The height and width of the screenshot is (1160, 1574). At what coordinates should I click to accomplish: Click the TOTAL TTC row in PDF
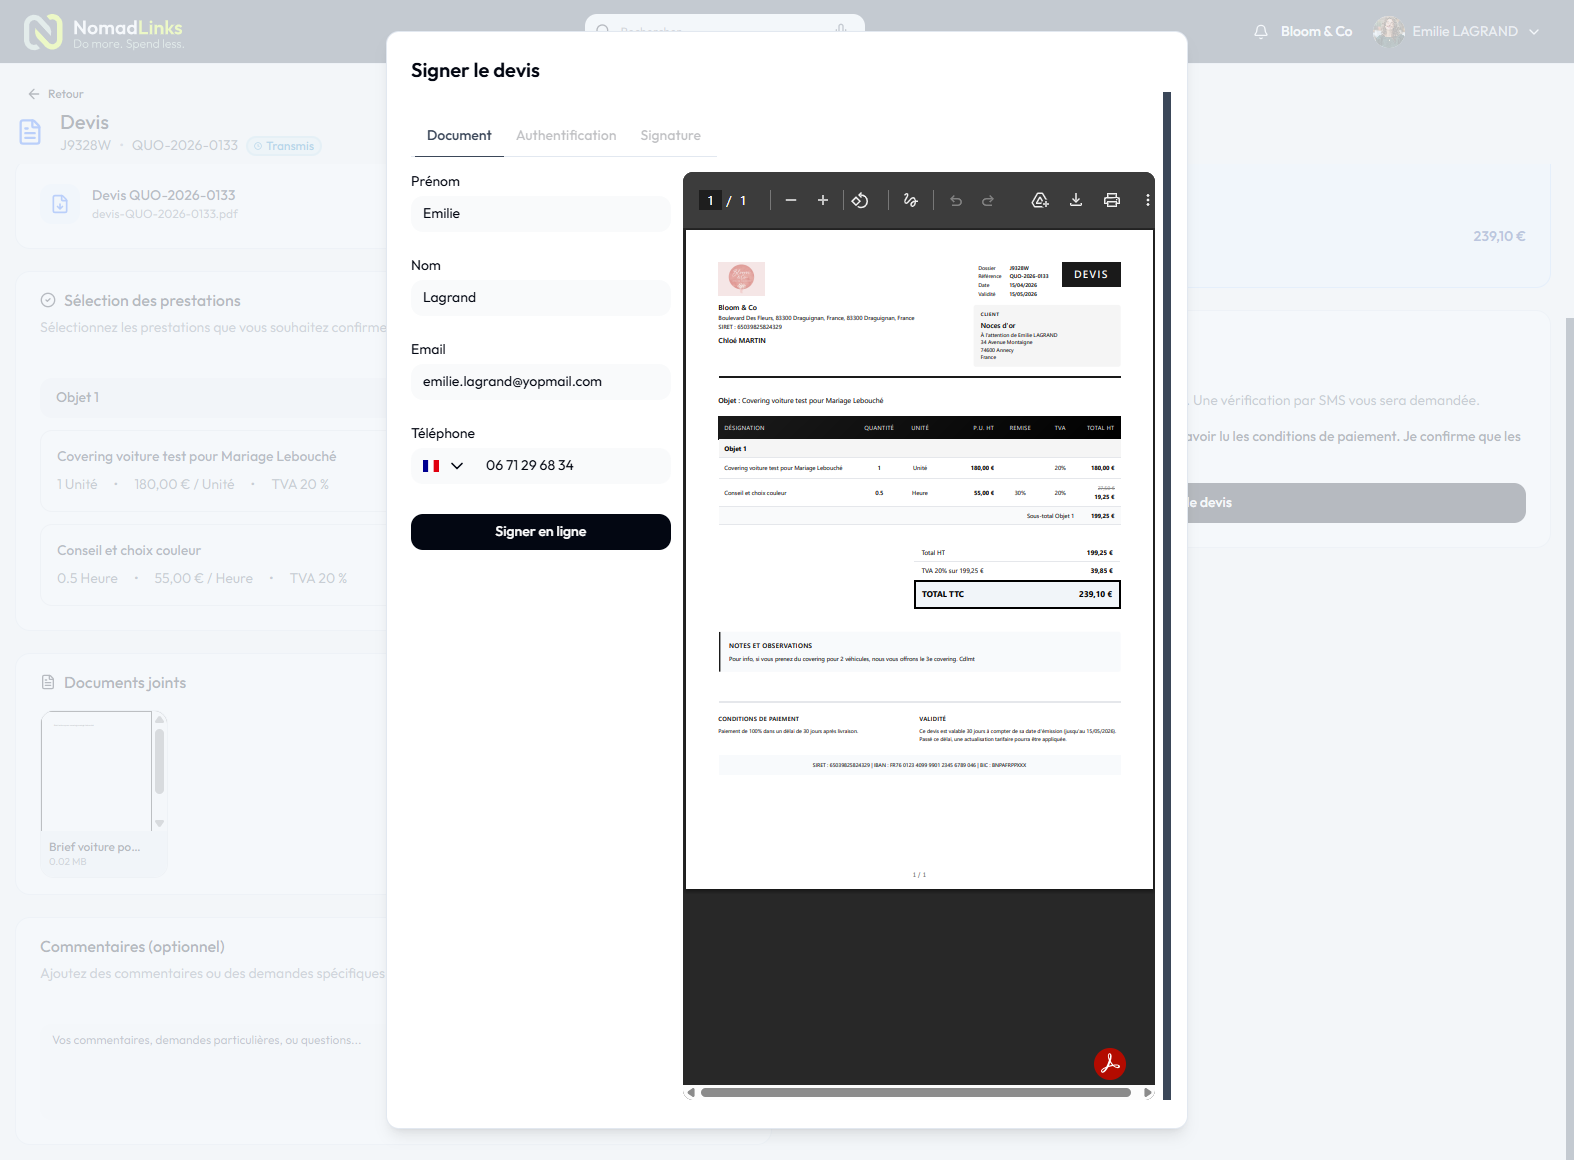1017,594
